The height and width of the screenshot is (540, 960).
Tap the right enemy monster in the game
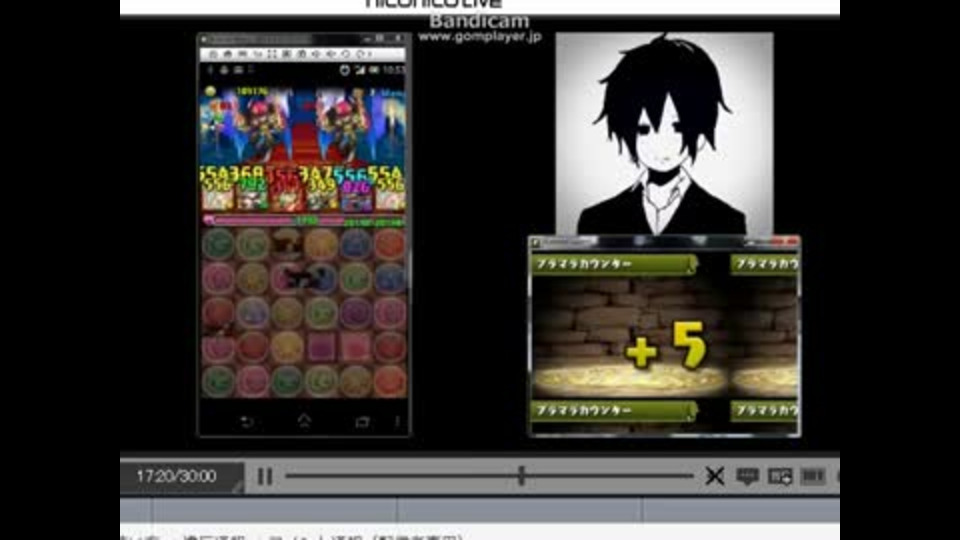[343, 127]
